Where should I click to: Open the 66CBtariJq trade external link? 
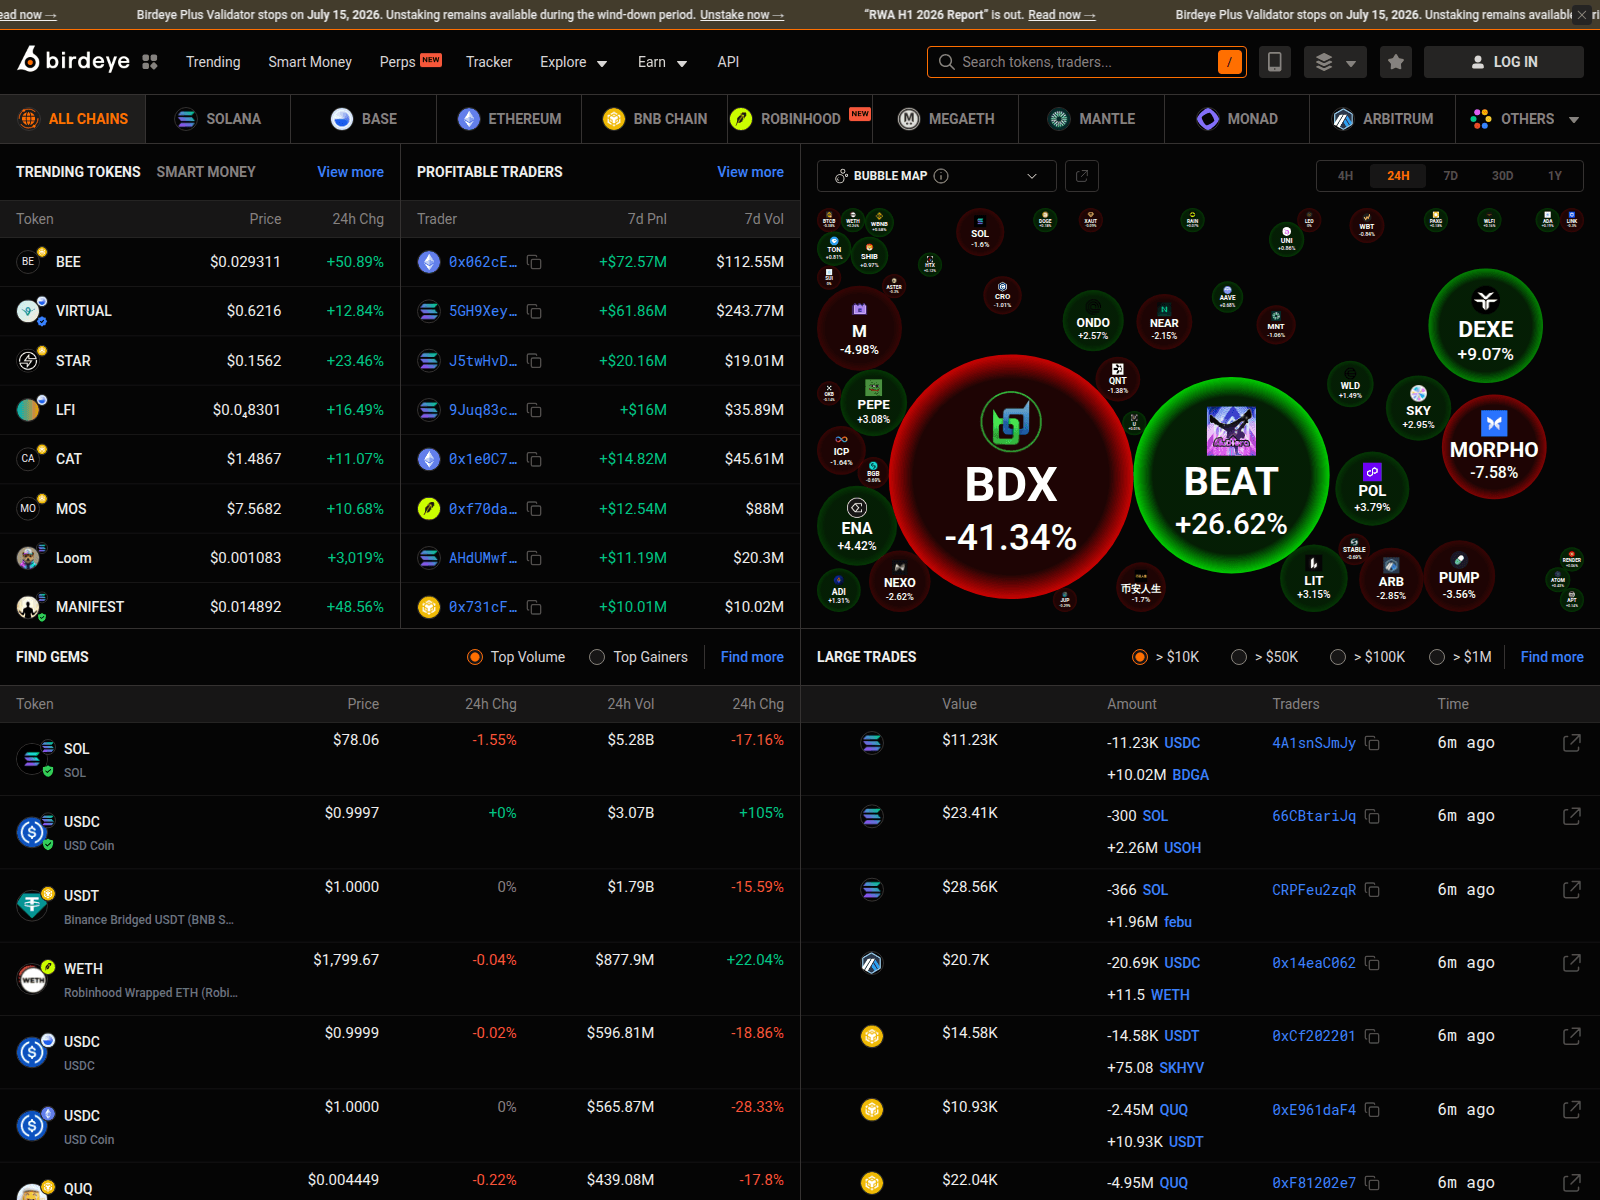(1572, 816)
